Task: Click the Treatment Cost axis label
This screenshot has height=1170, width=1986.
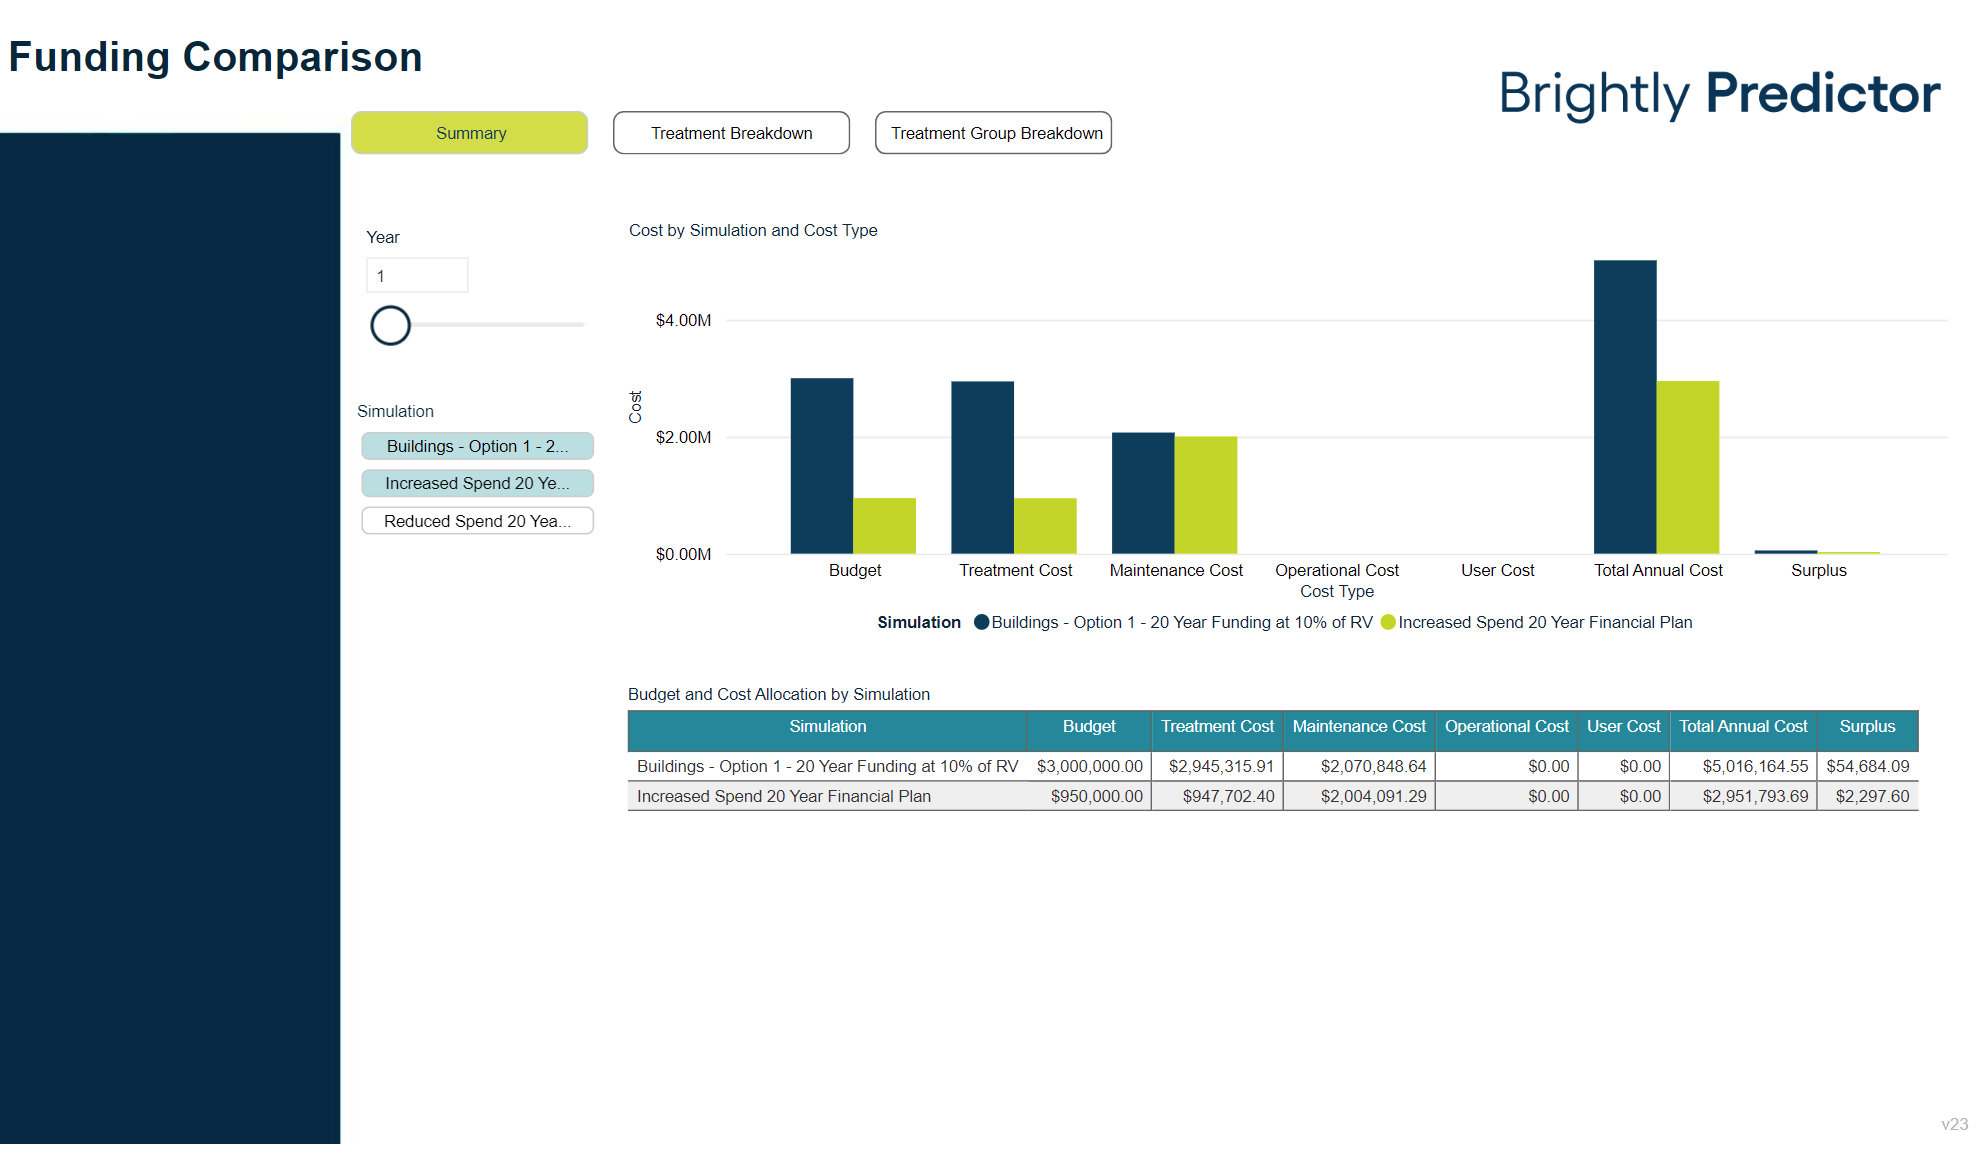Action: [x=1015, y=570]
